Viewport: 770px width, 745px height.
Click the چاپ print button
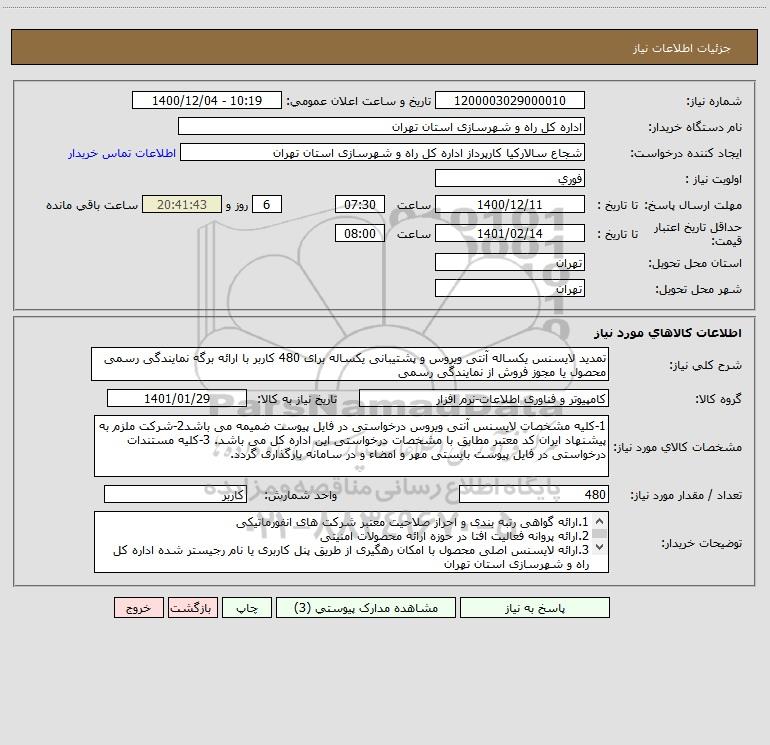(247, 608)
